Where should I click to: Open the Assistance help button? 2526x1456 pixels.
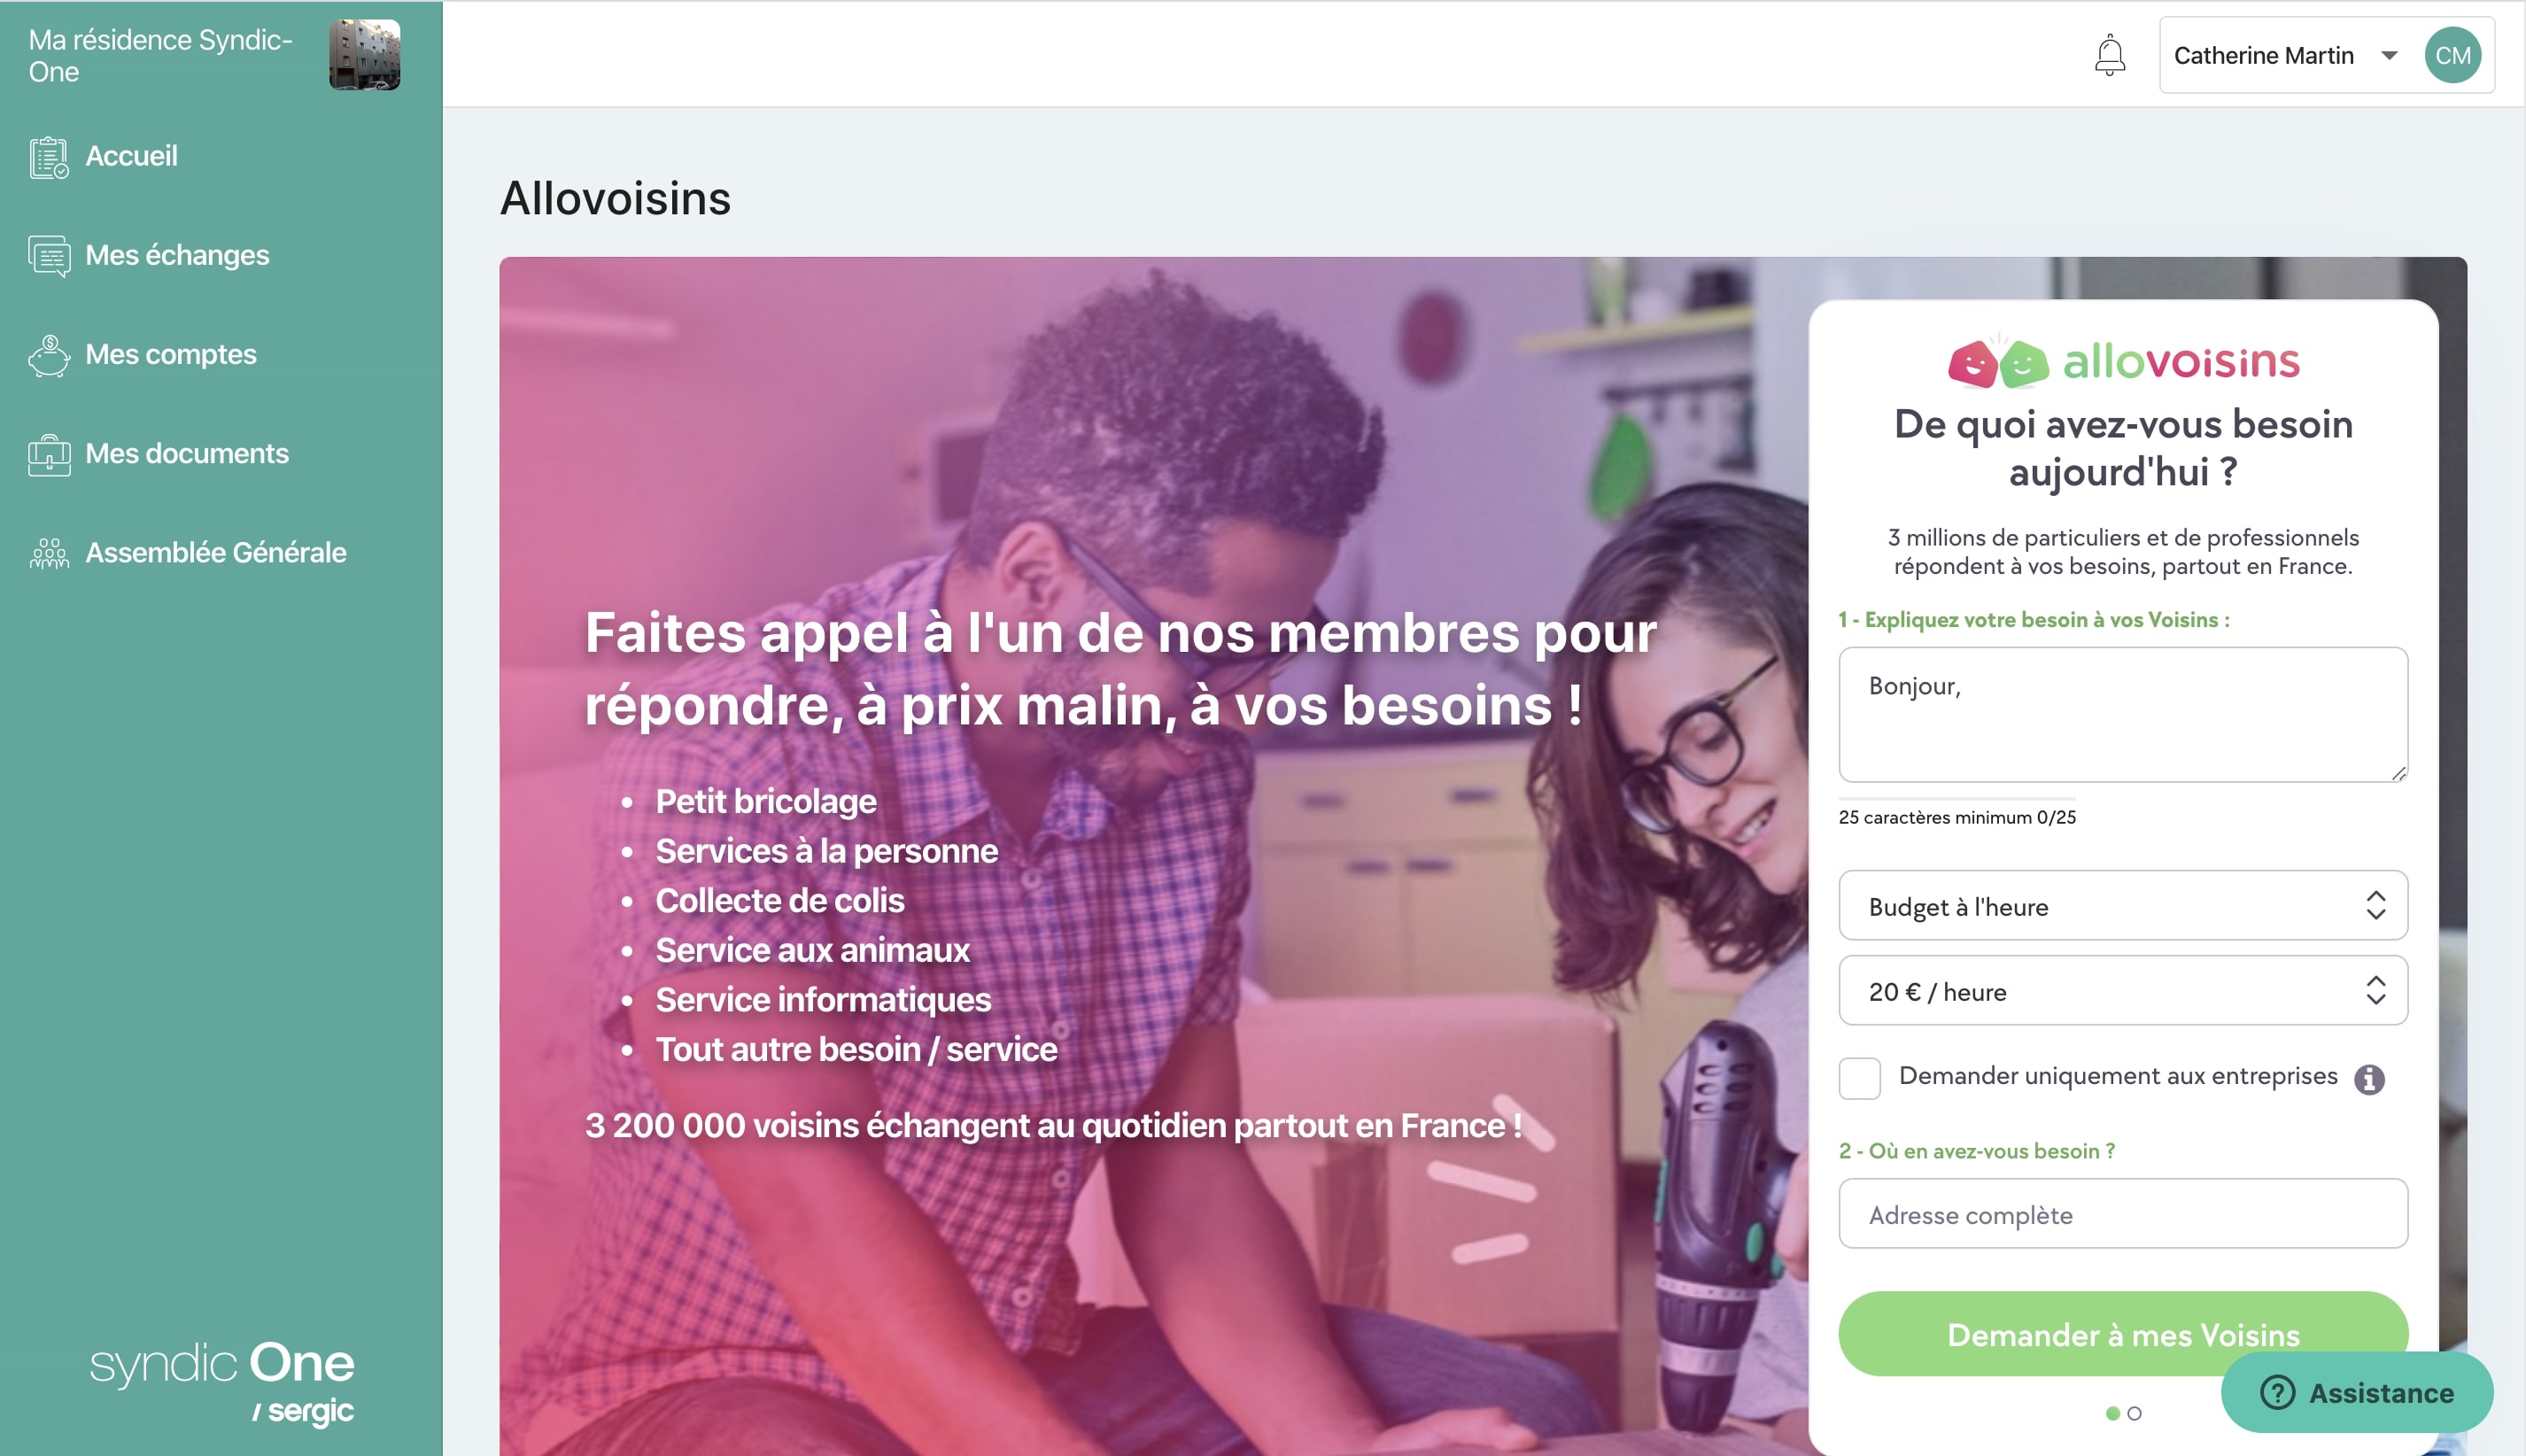[x=2356, y=1392]
